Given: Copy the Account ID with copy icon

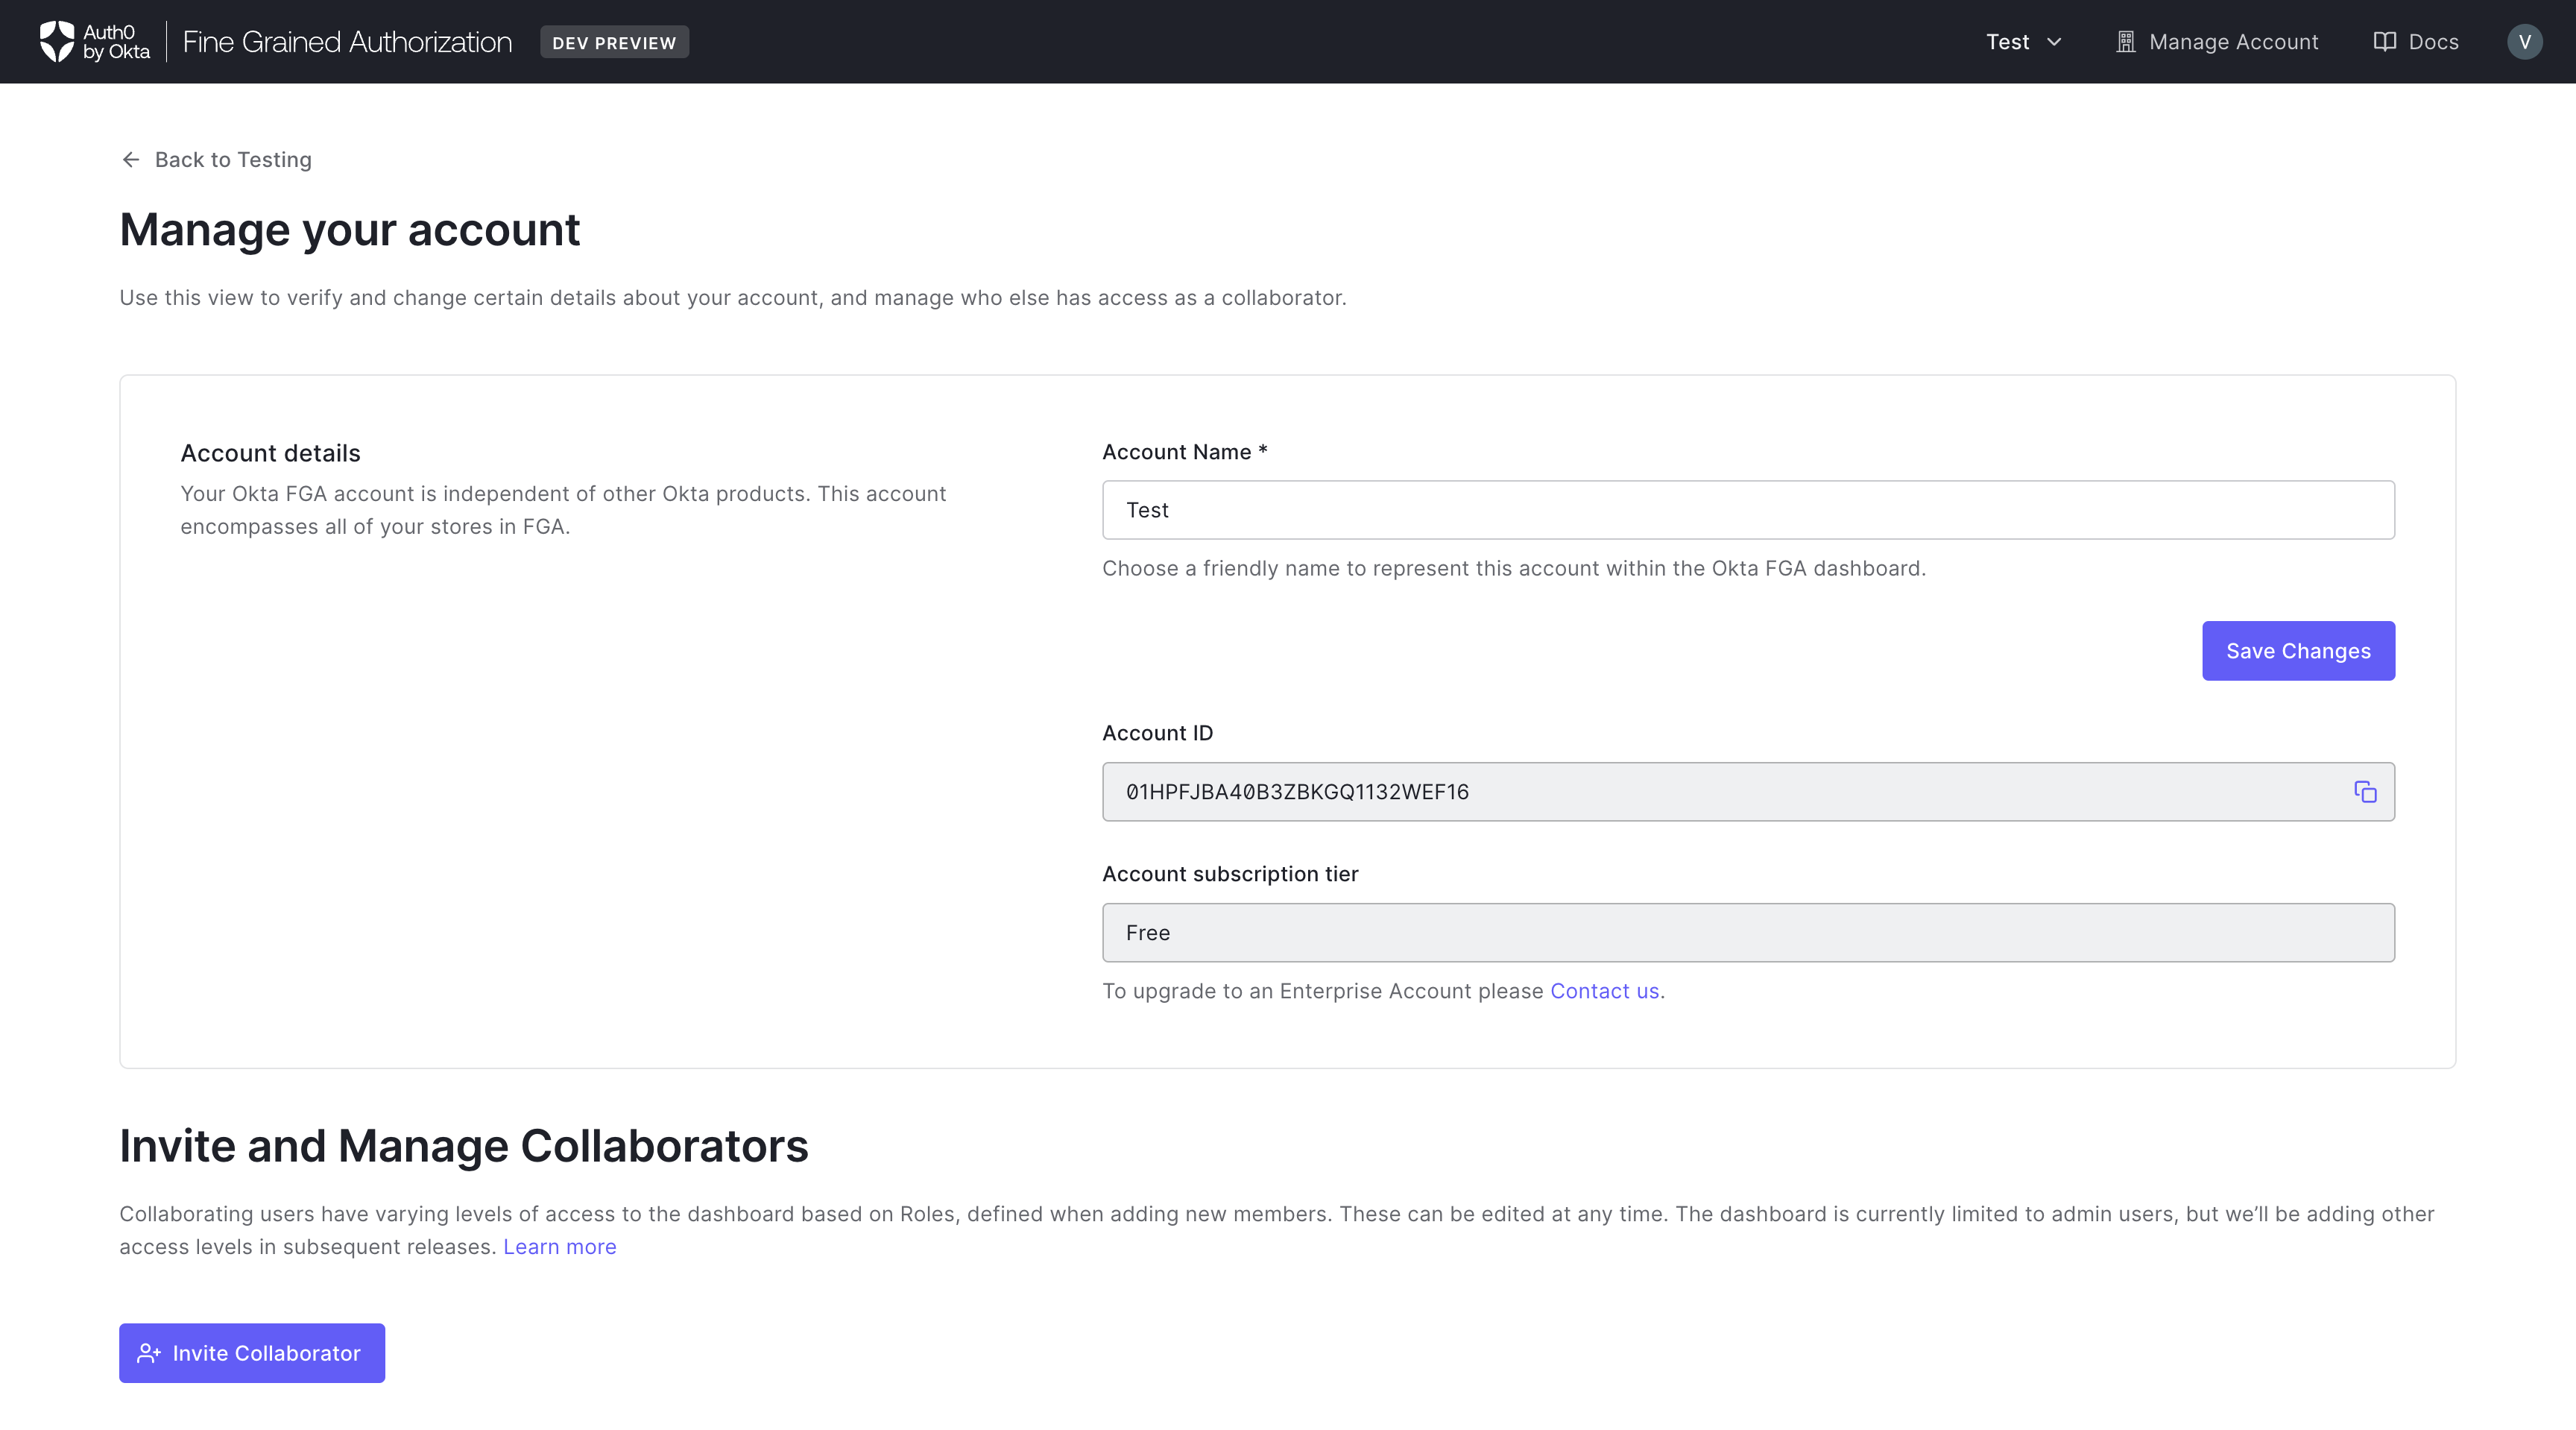Looking at the screenshot, I should click(2365, 792).
